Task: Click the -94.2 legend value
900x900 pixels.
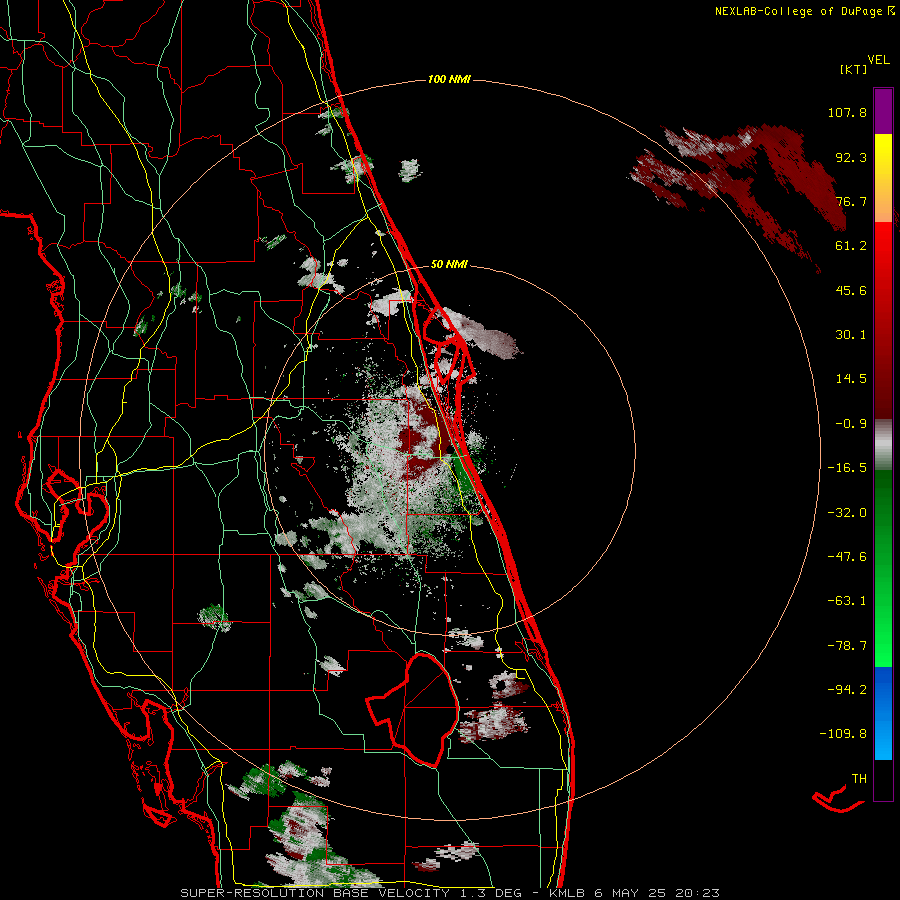Action: point(847,689)
